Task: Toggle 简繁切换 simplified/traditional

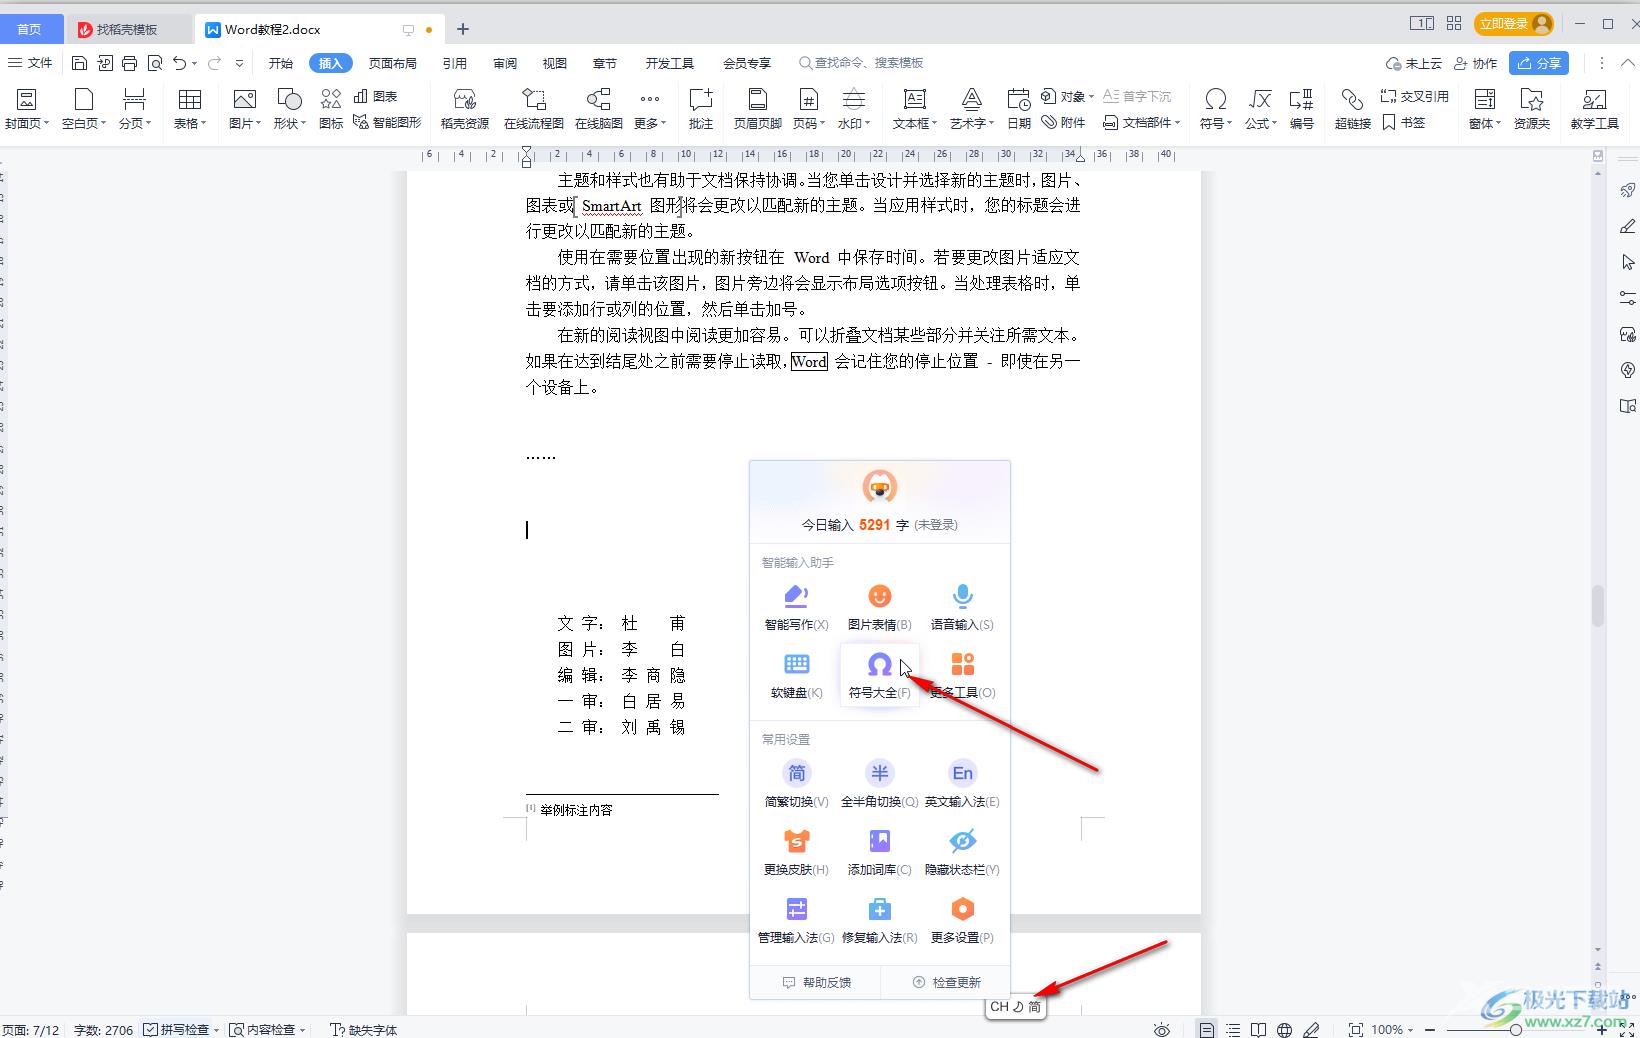Action: click(x=796, y=784)
